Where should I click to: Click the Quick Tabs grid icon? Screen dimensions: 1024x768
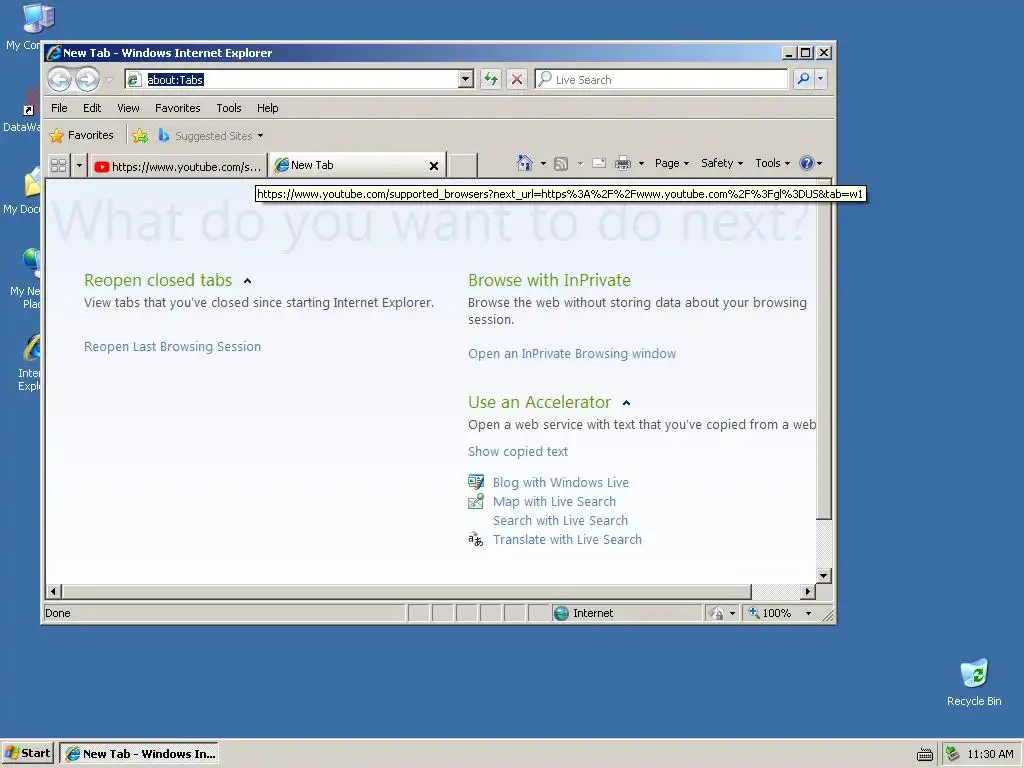pyautogui.click(x=58, y=166)
